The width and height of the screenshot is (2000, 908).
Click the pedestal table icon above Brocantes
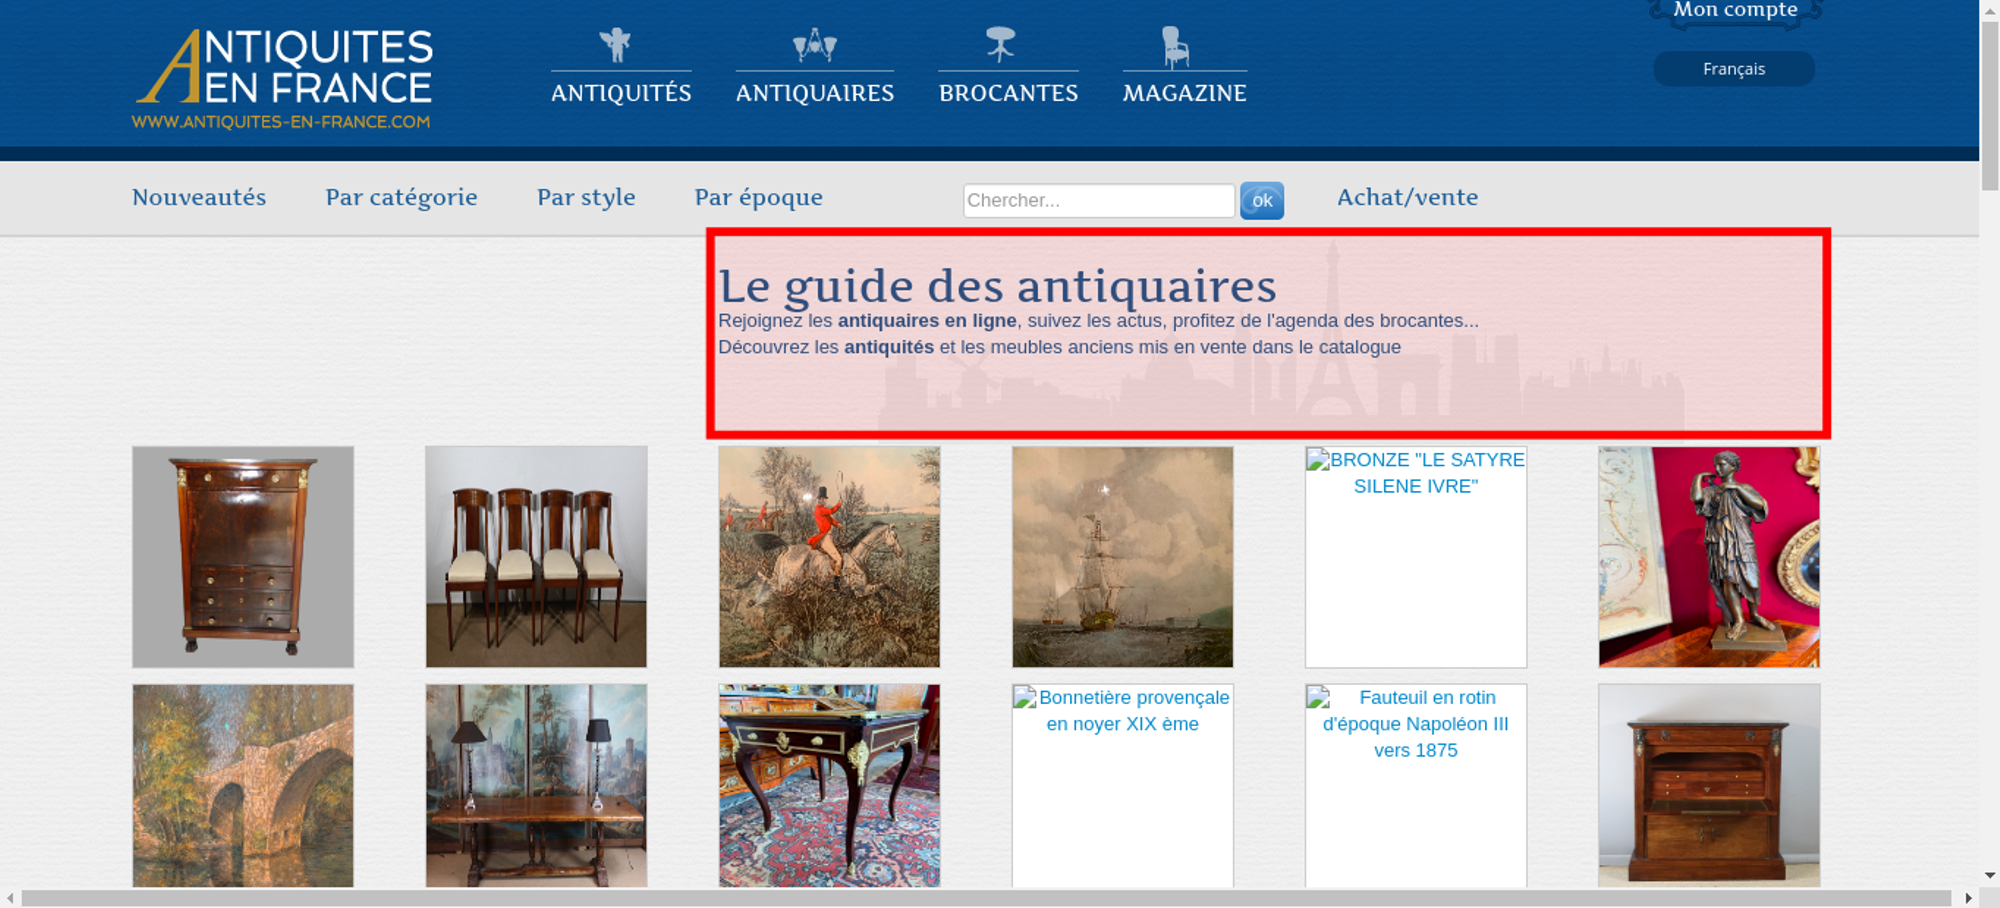click(1000, 45)
